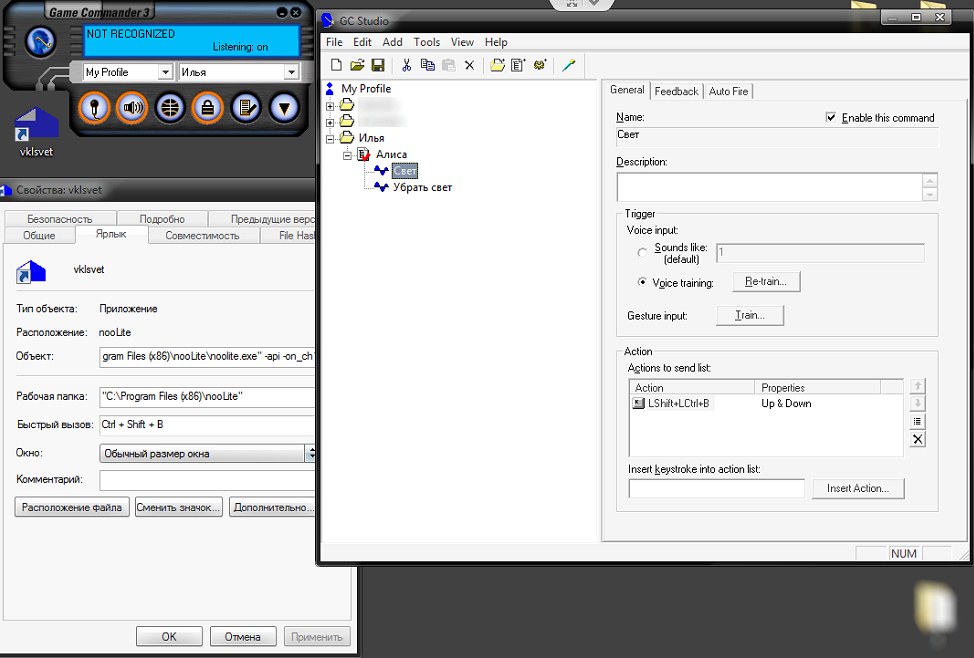Switch to the Auto Fire tab
The width and height of the screenshot is (974, 658).
[x=727, y=91]
